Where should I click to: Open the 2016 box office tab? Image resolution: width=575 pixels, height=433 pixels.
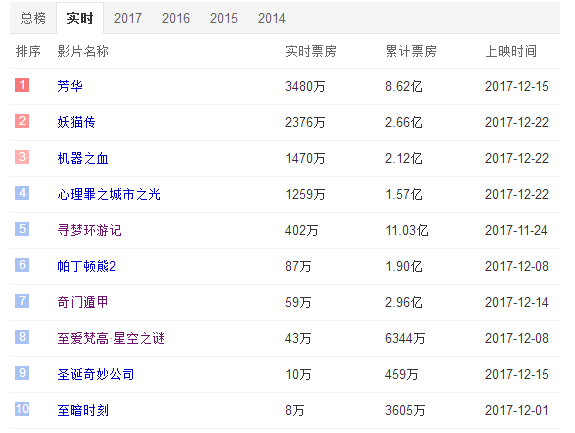[176, 18]
